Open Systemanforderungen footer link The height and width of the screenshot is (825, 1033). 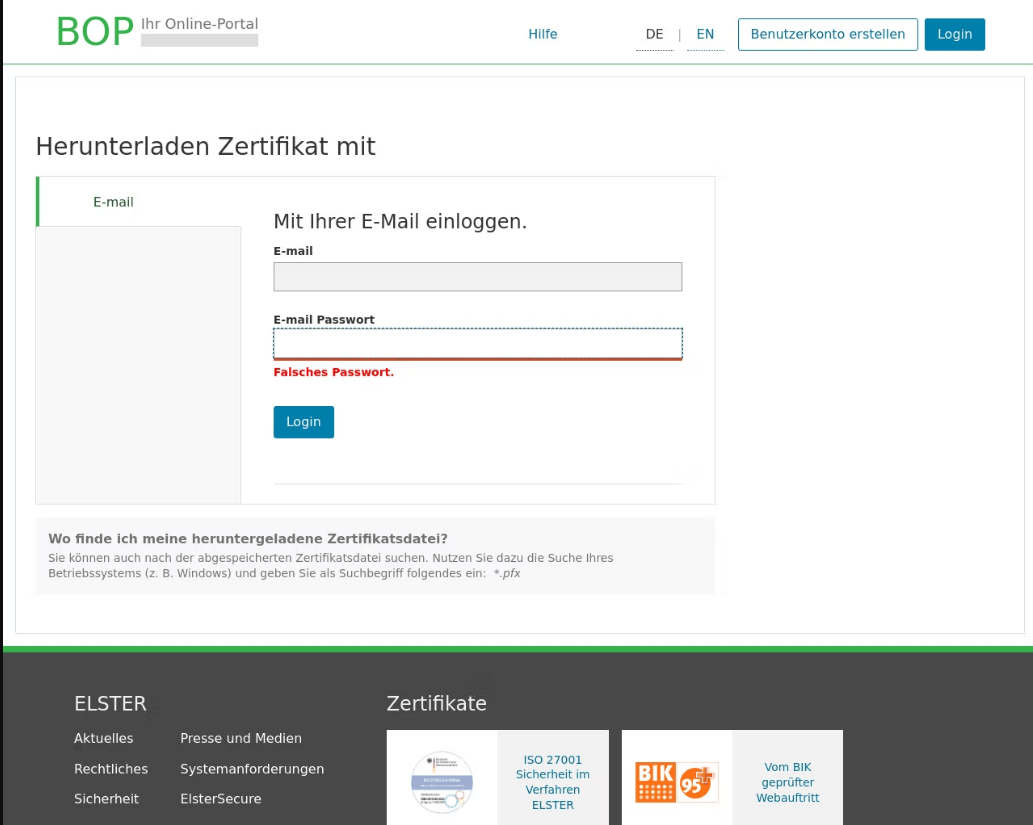(x=252, y=769)
